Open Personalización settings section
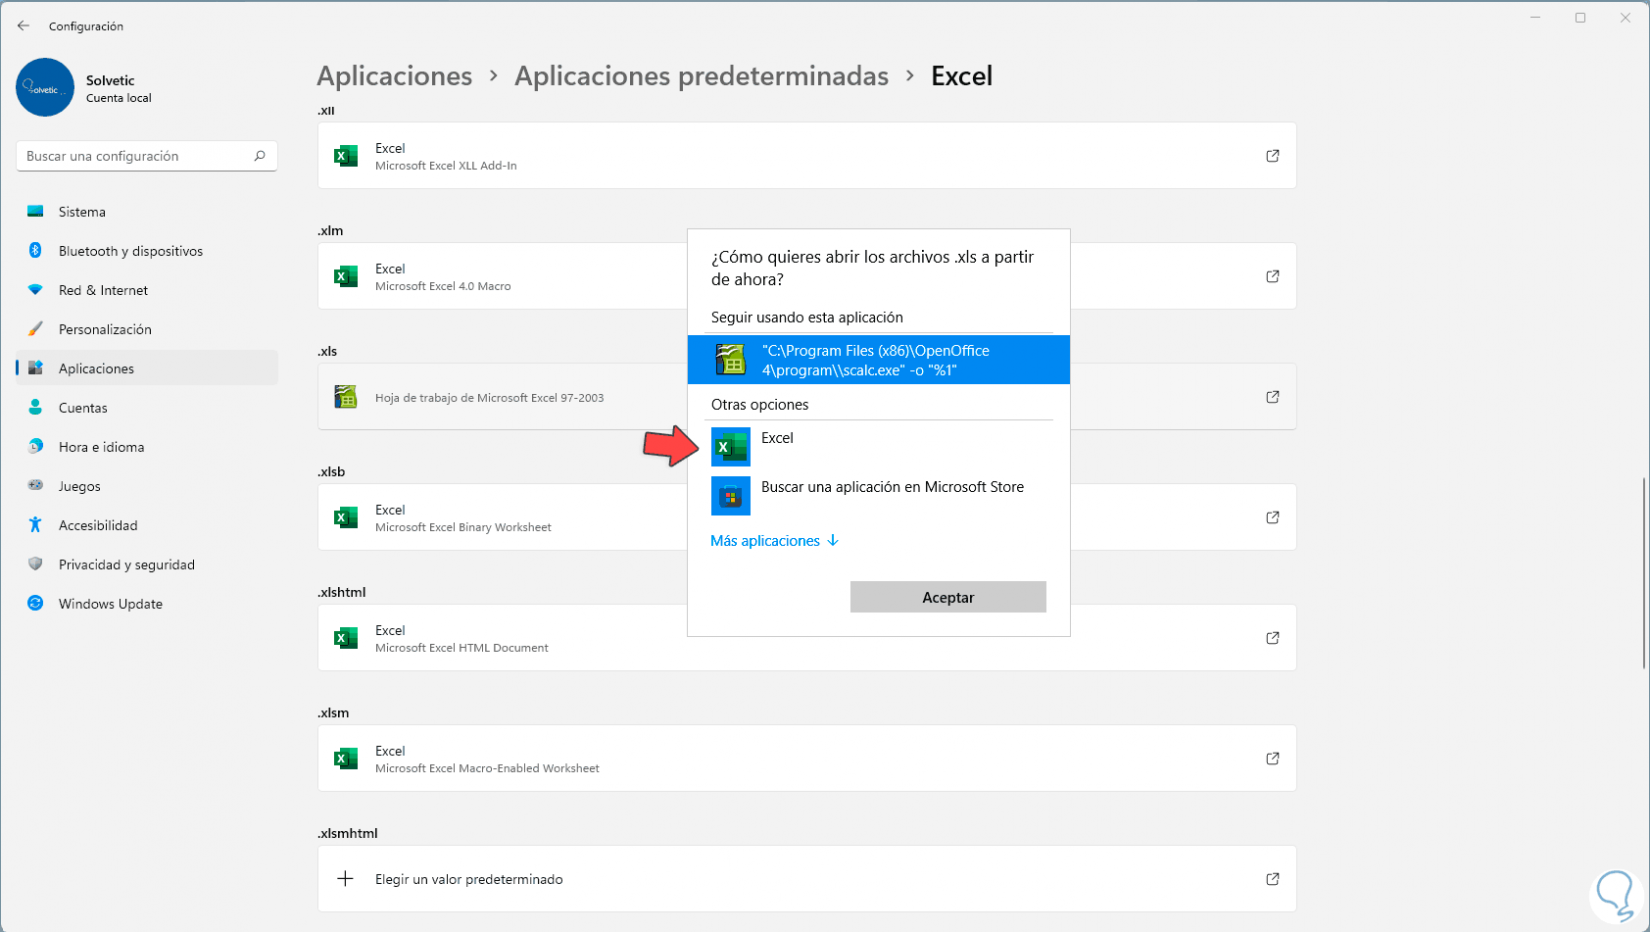This screenshot has height=932, width=1650. pos(105,329)
